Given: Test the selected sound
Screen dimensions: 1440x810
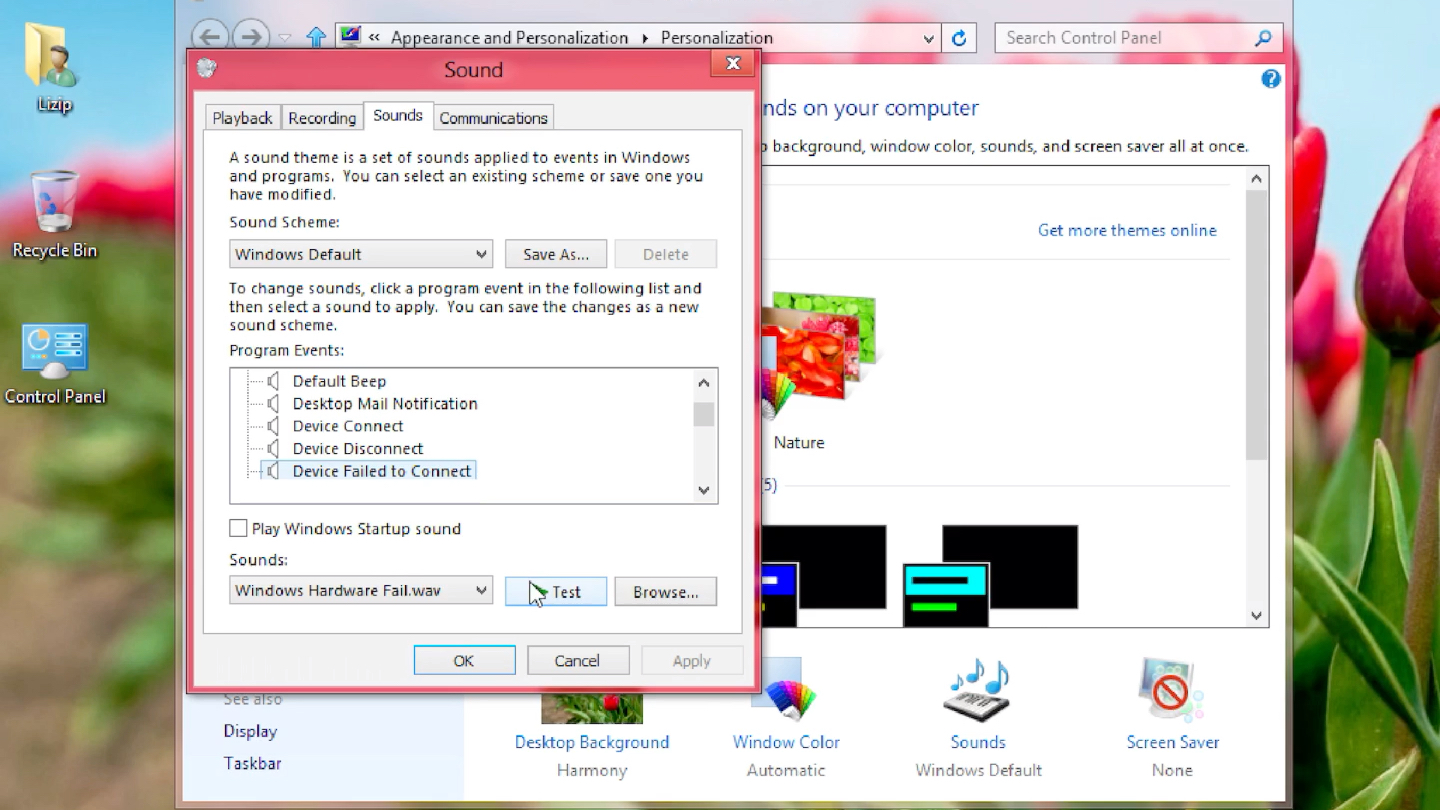Looking at the screenshot, I should [556, 592].
